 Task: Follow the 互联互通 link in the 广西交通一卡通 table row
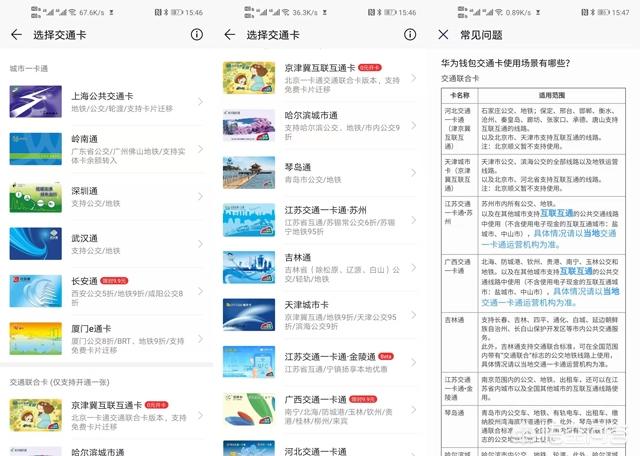(x=576, y=271)
